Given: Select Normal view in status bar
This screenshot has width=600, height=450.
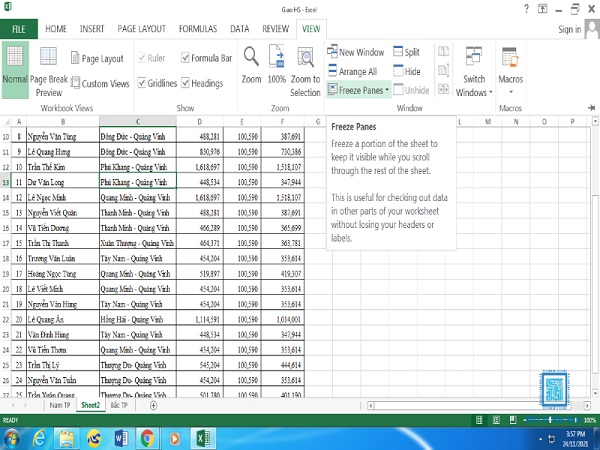Looking at the screenshot, I should tap(479, 420).
